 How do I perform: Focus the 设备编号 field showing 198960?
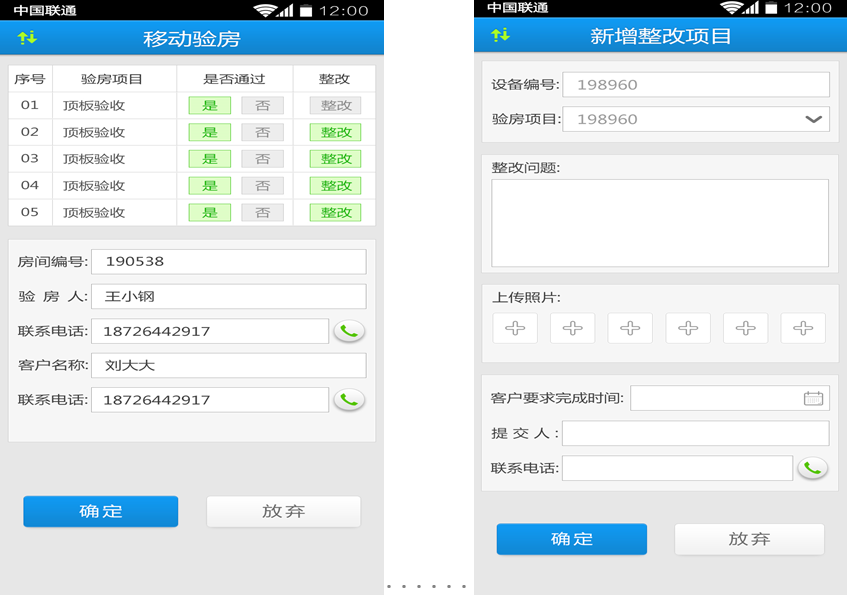696,84
